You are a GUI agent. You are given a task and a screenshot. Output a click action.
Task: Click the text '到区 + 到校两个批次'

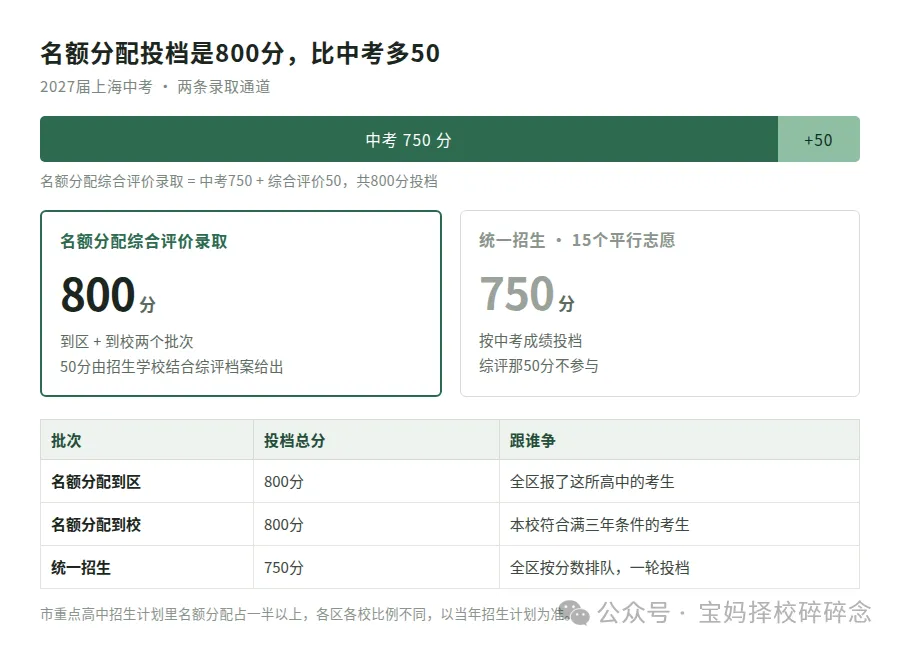click(x=126, y=342)
